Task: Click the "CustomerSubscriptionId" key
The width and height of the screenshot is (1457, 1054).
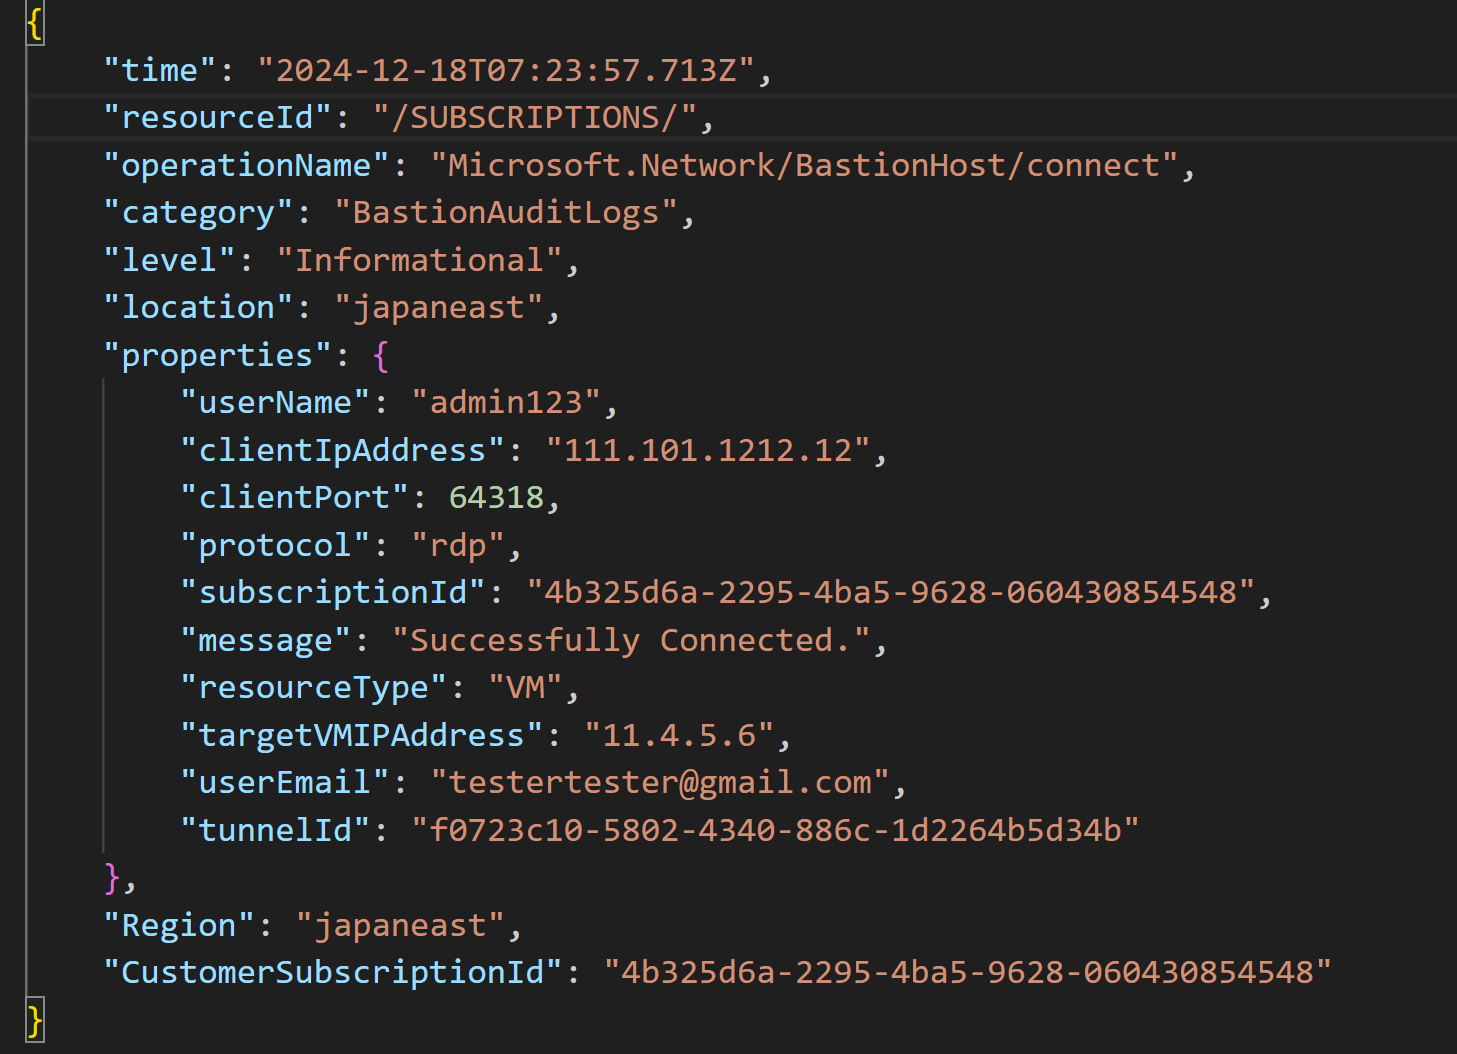Action: (333, 973)
